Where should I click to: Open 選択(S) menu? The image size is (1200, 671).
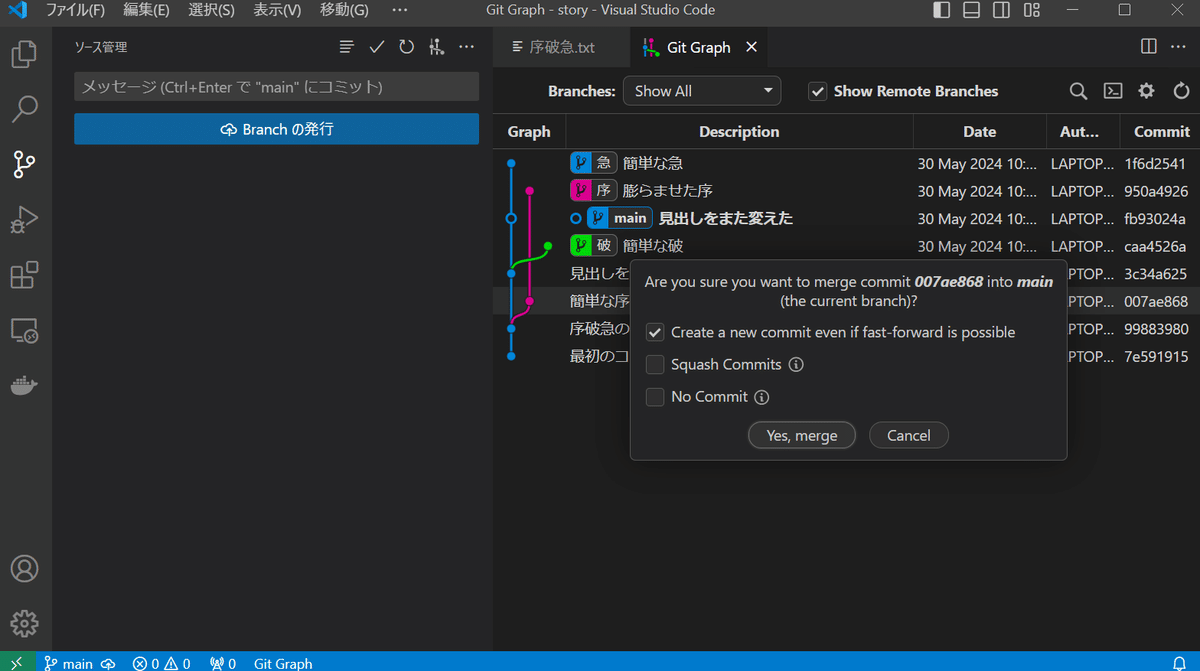211,10
